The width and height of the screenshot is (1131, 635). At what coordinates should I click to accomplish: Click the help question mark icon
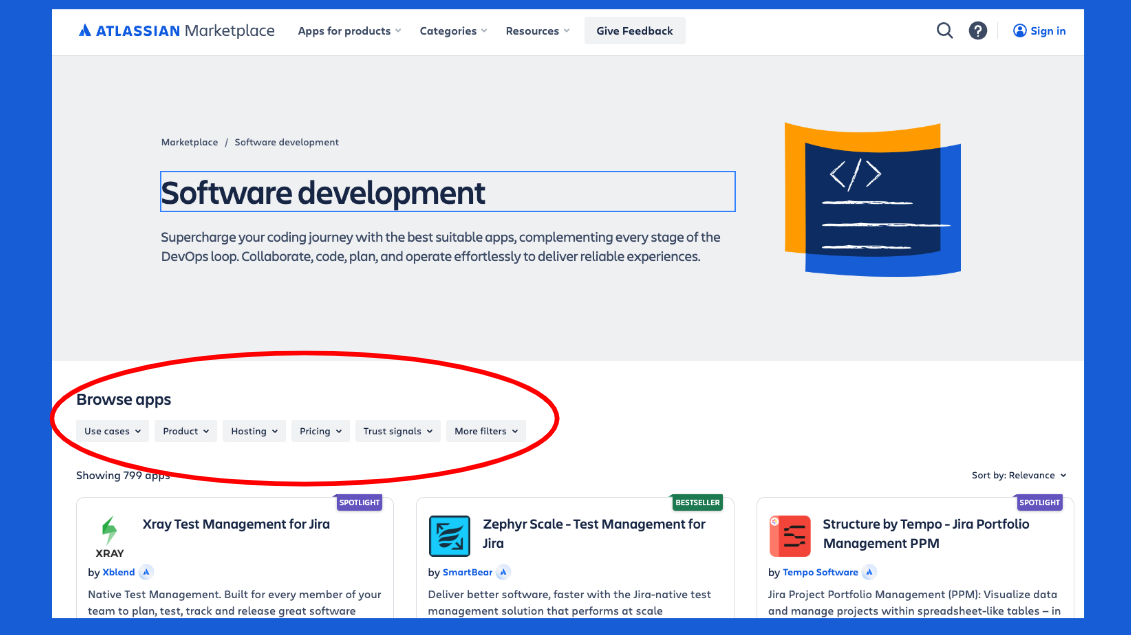(x=977, y=30)
